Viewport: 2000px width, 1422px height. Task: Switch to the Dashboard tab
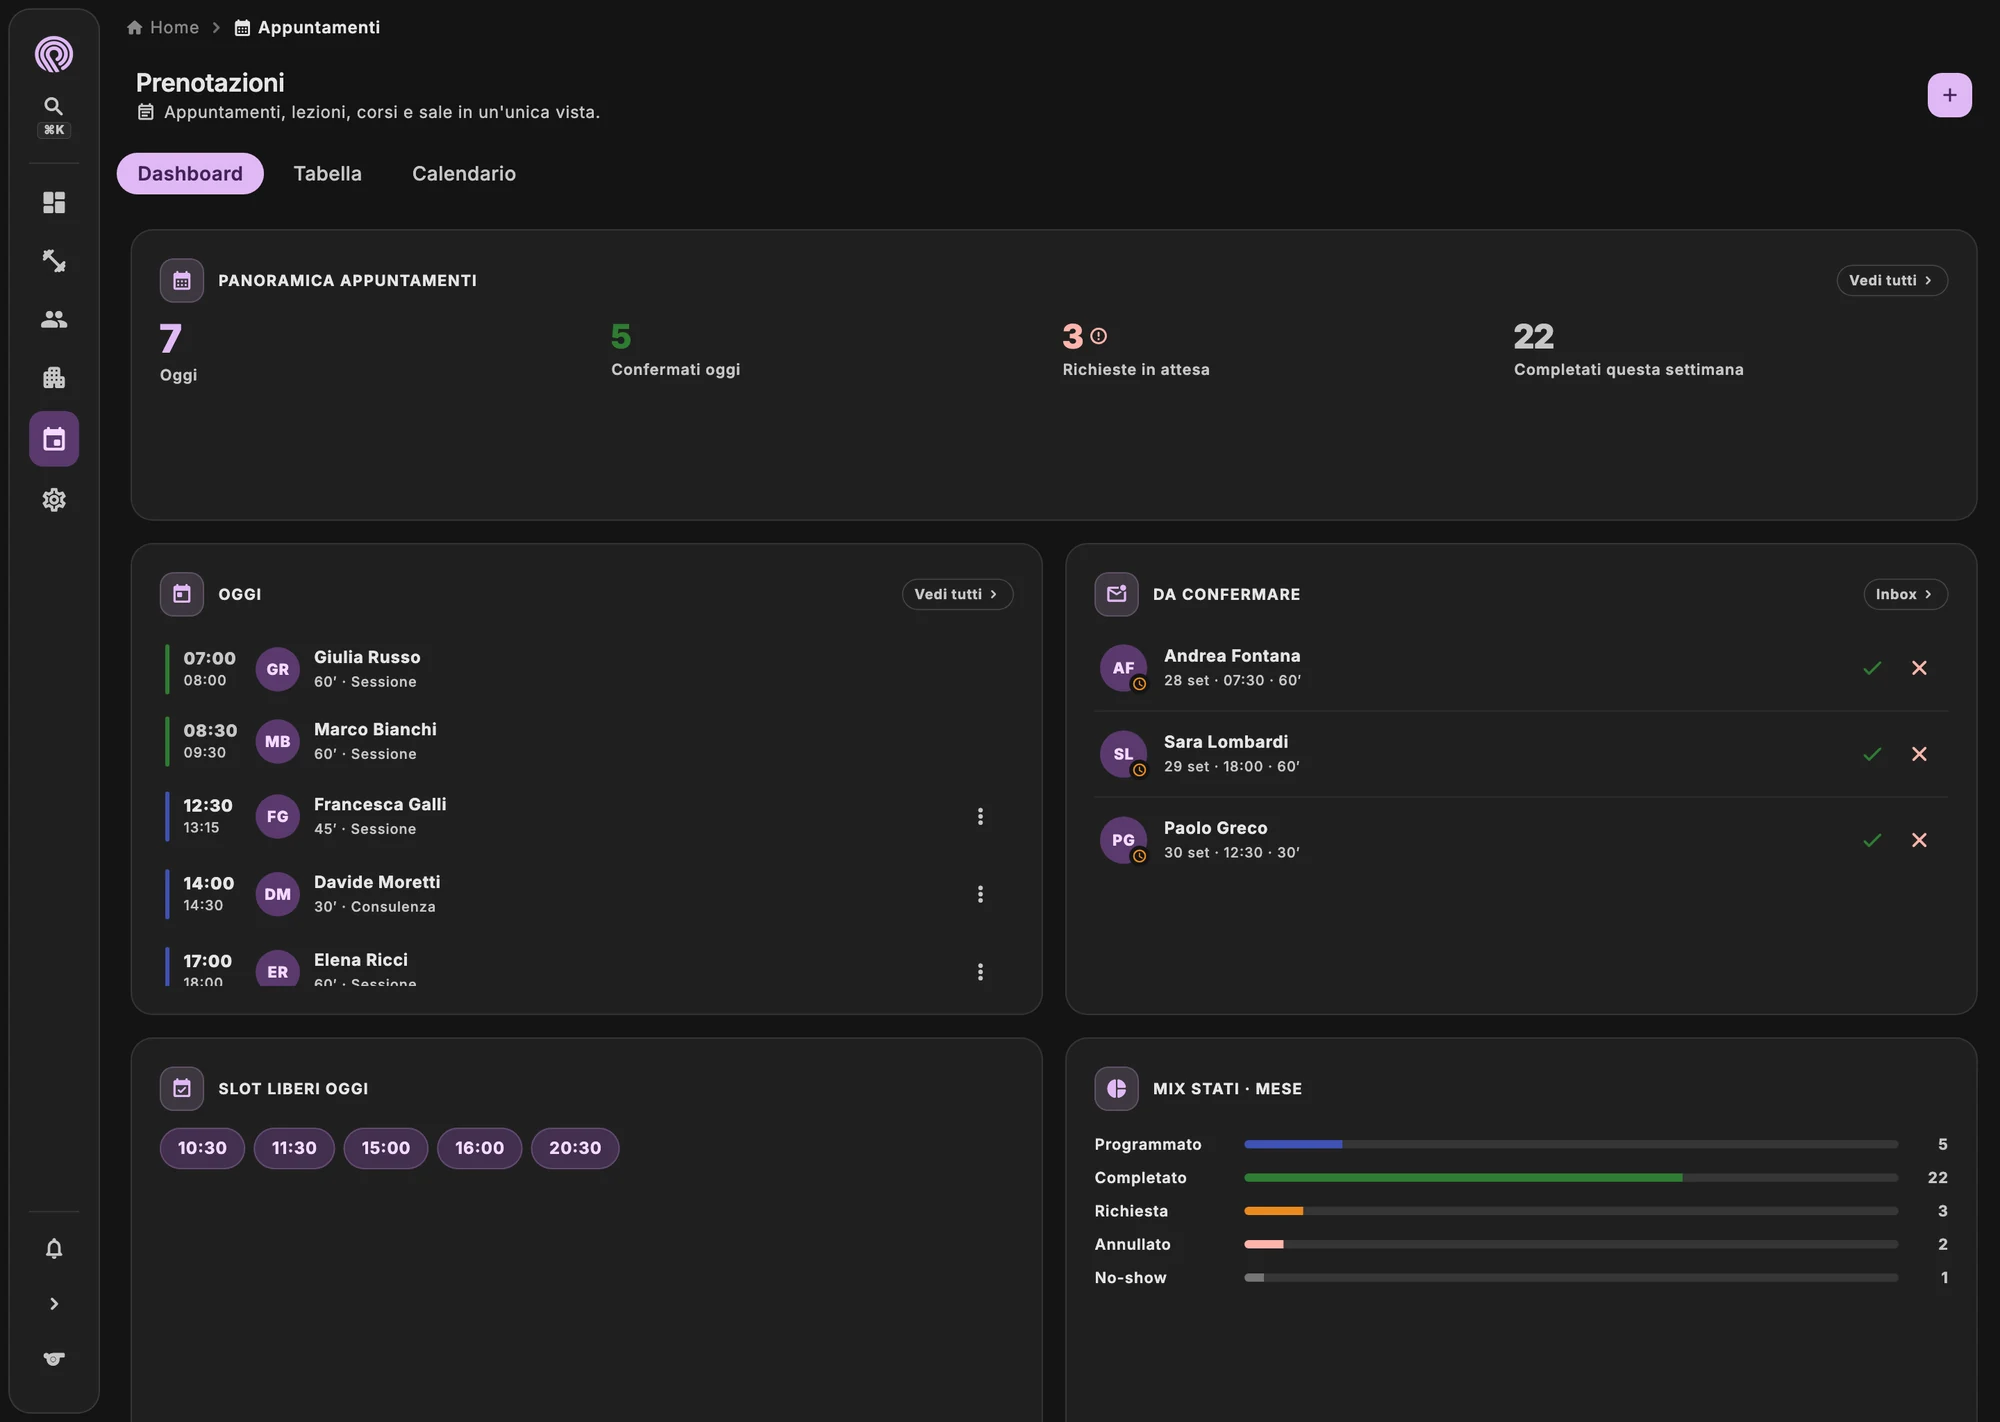(x=190, y=174)
